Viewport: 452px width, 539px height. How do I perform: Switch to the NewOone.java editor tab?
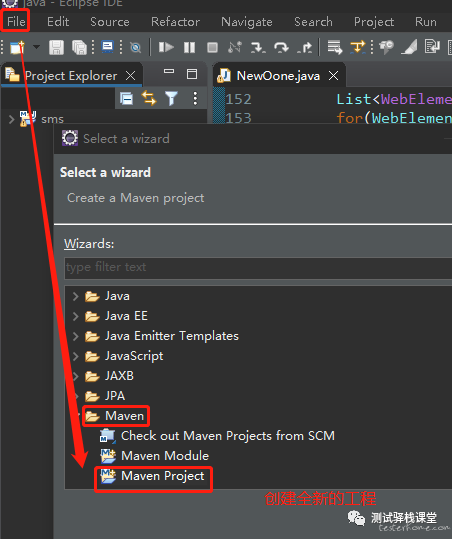click(x=278, y=76)
